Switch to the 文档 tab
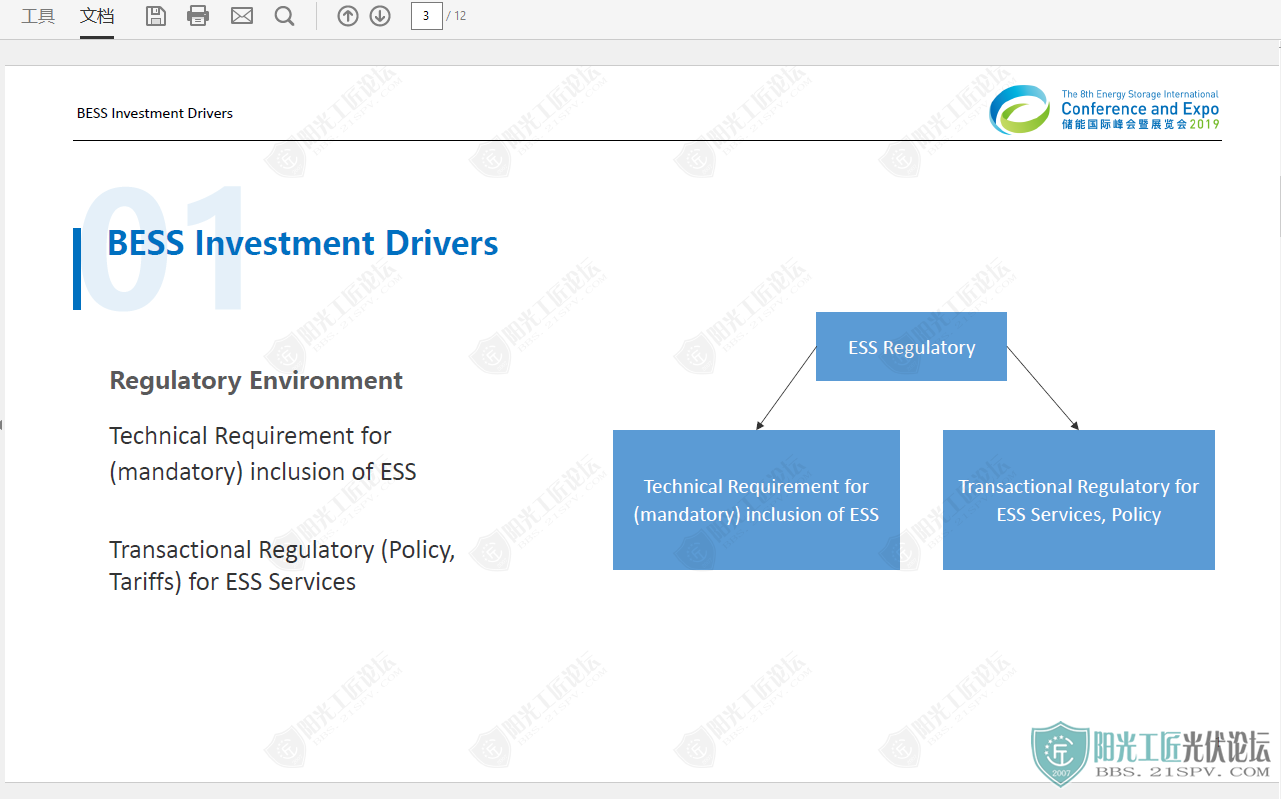This screenshot has width=1281, height=799. click(x=97, y=16)
